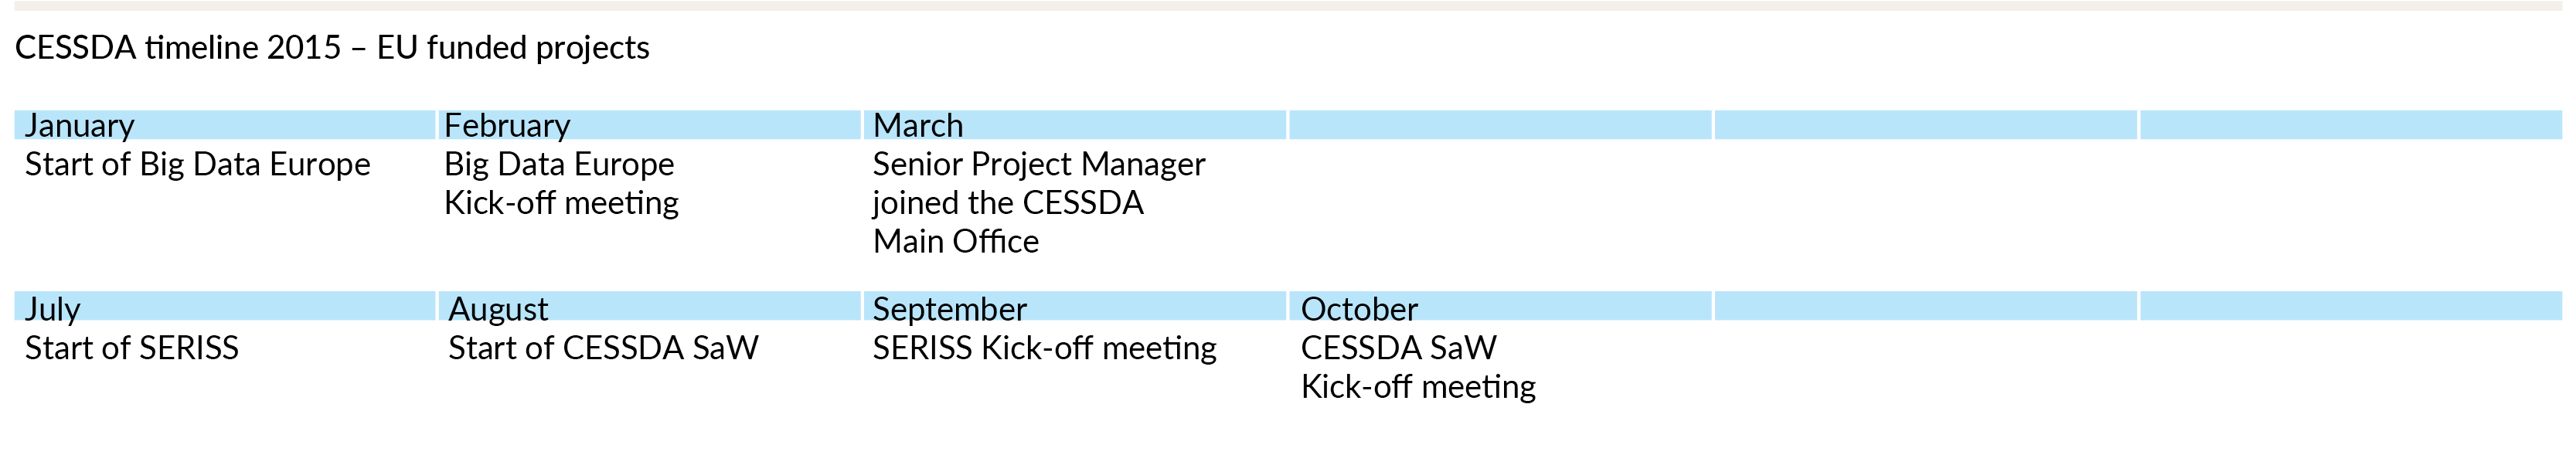This screenshot has width=2576, height=455.
Task: Select the March month header
Action: [x=1075, y=126]
